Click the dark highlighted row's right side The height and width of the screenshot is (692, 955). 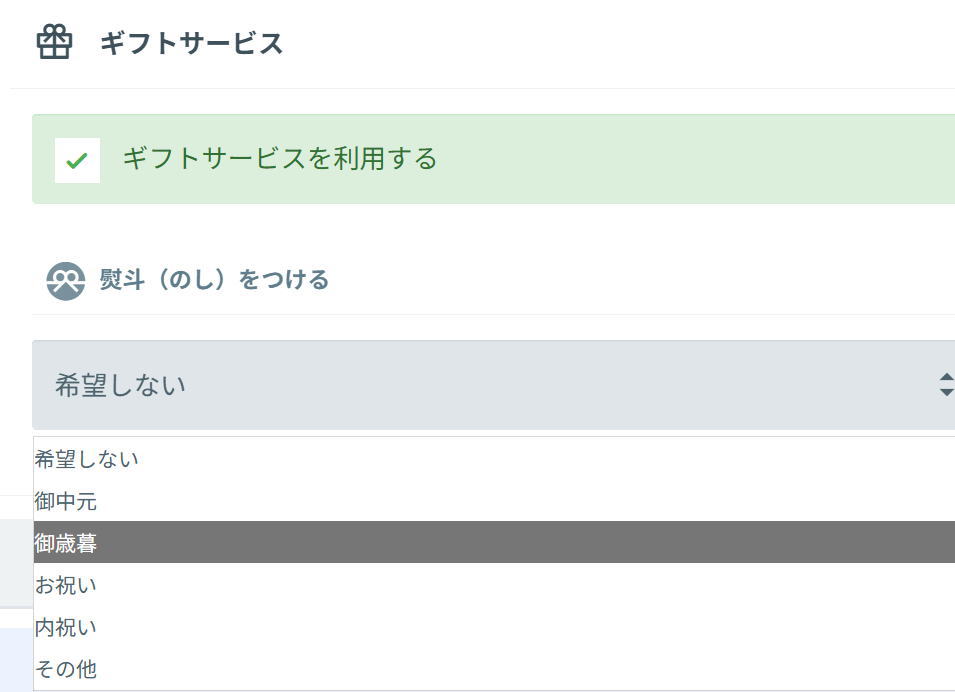click(x=800, y=543)
